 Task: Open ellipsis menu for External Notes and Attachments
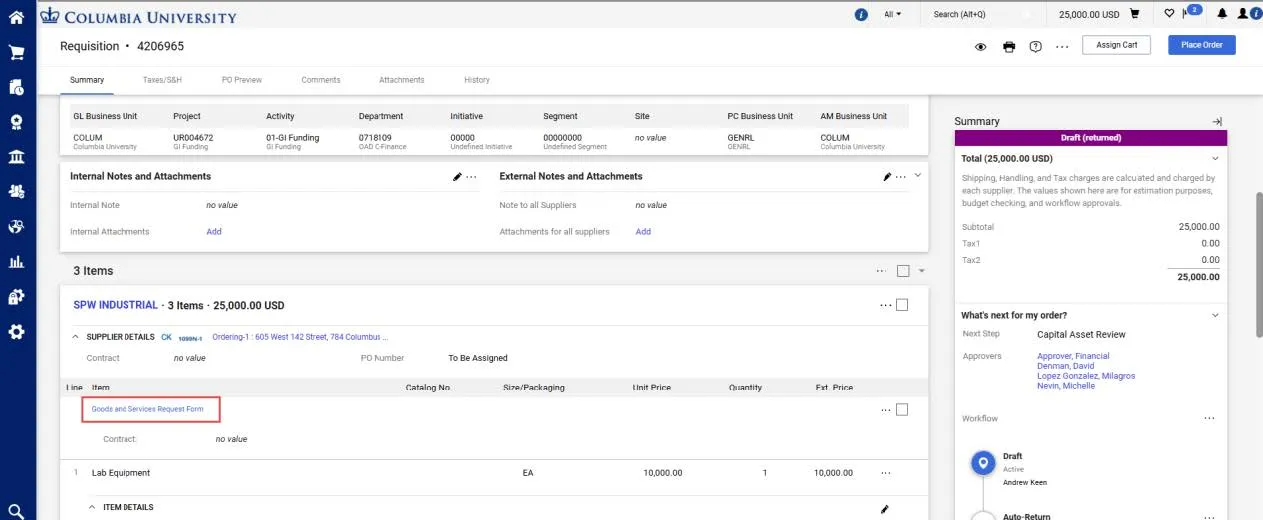pos(901,177)
